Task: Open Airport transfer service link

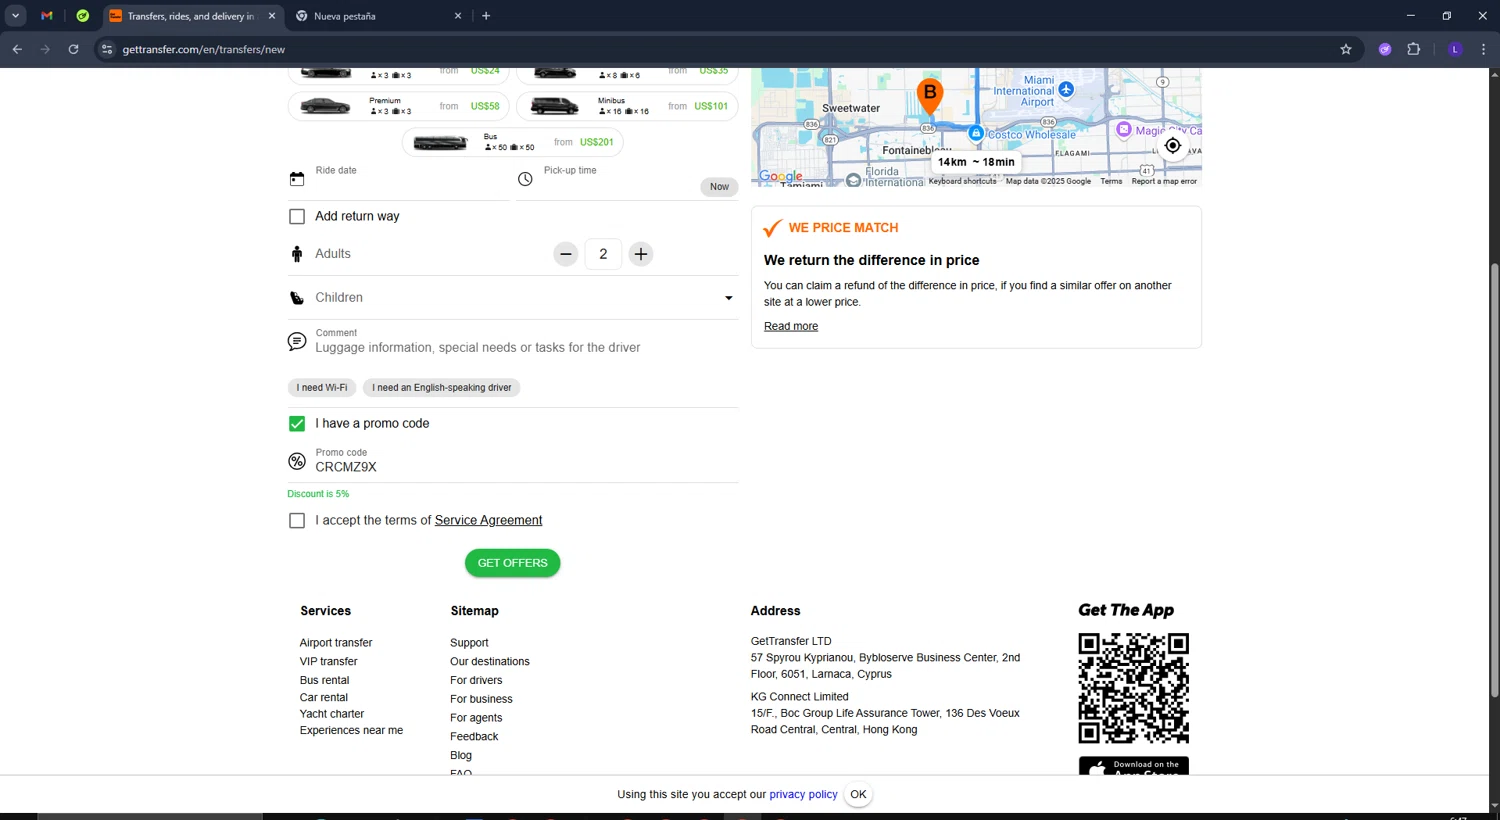Action: pyautogui.click(x=336, y=643)
